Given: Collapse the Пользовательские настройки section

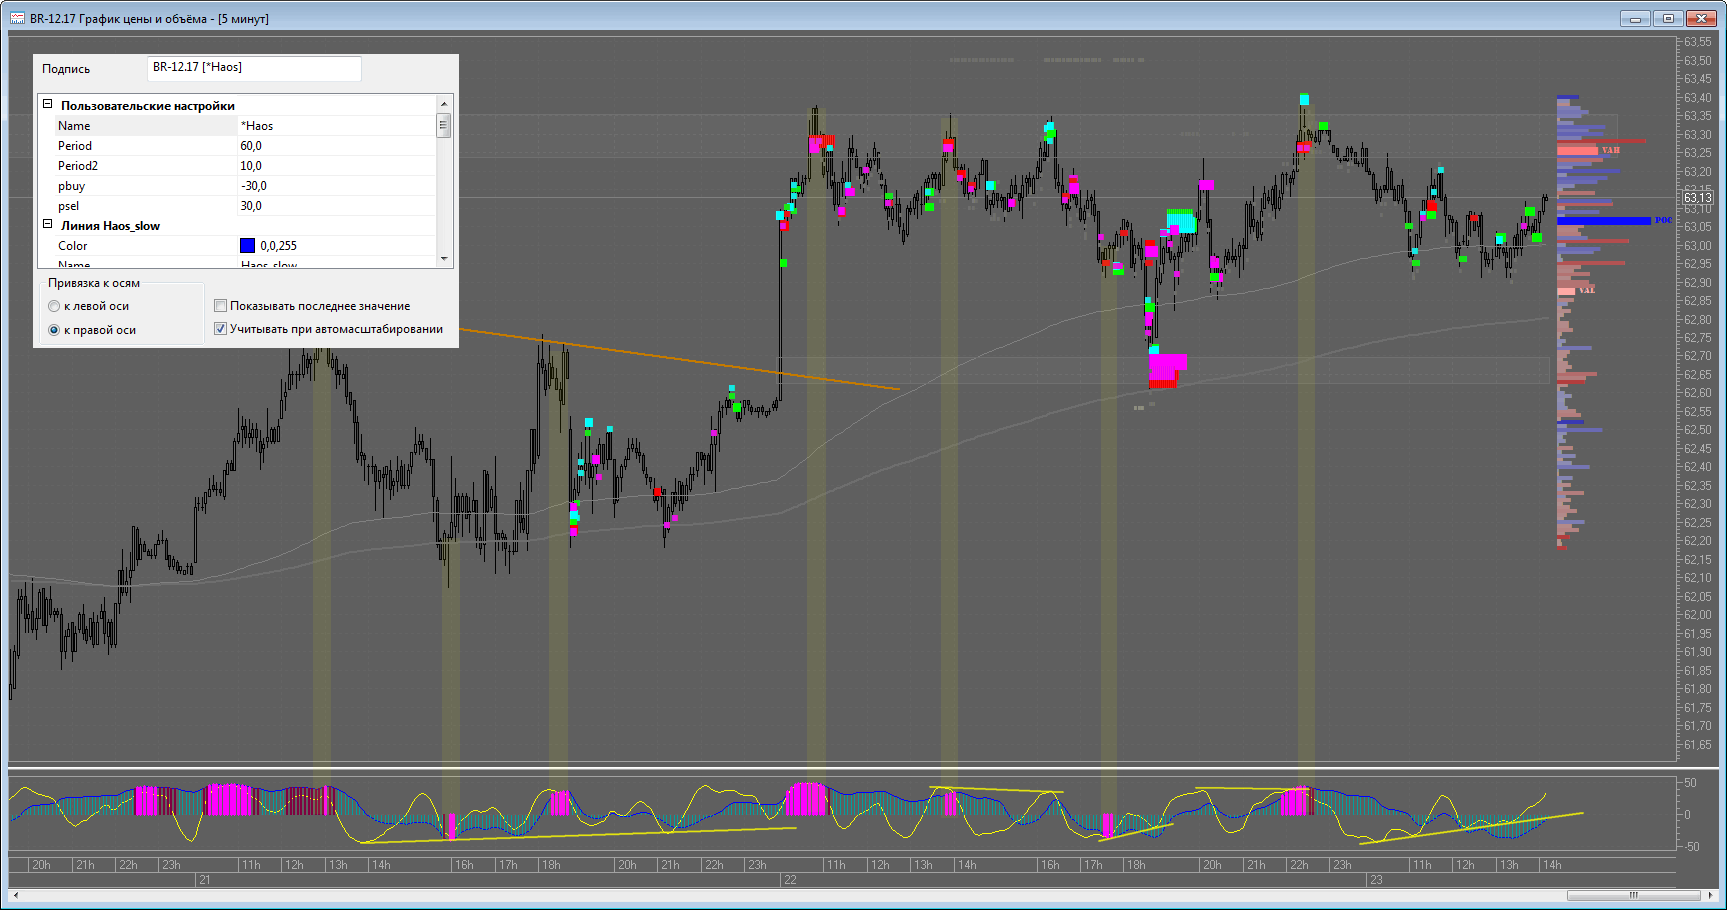Looking at the screenshot, I should [x=47, y=104].
